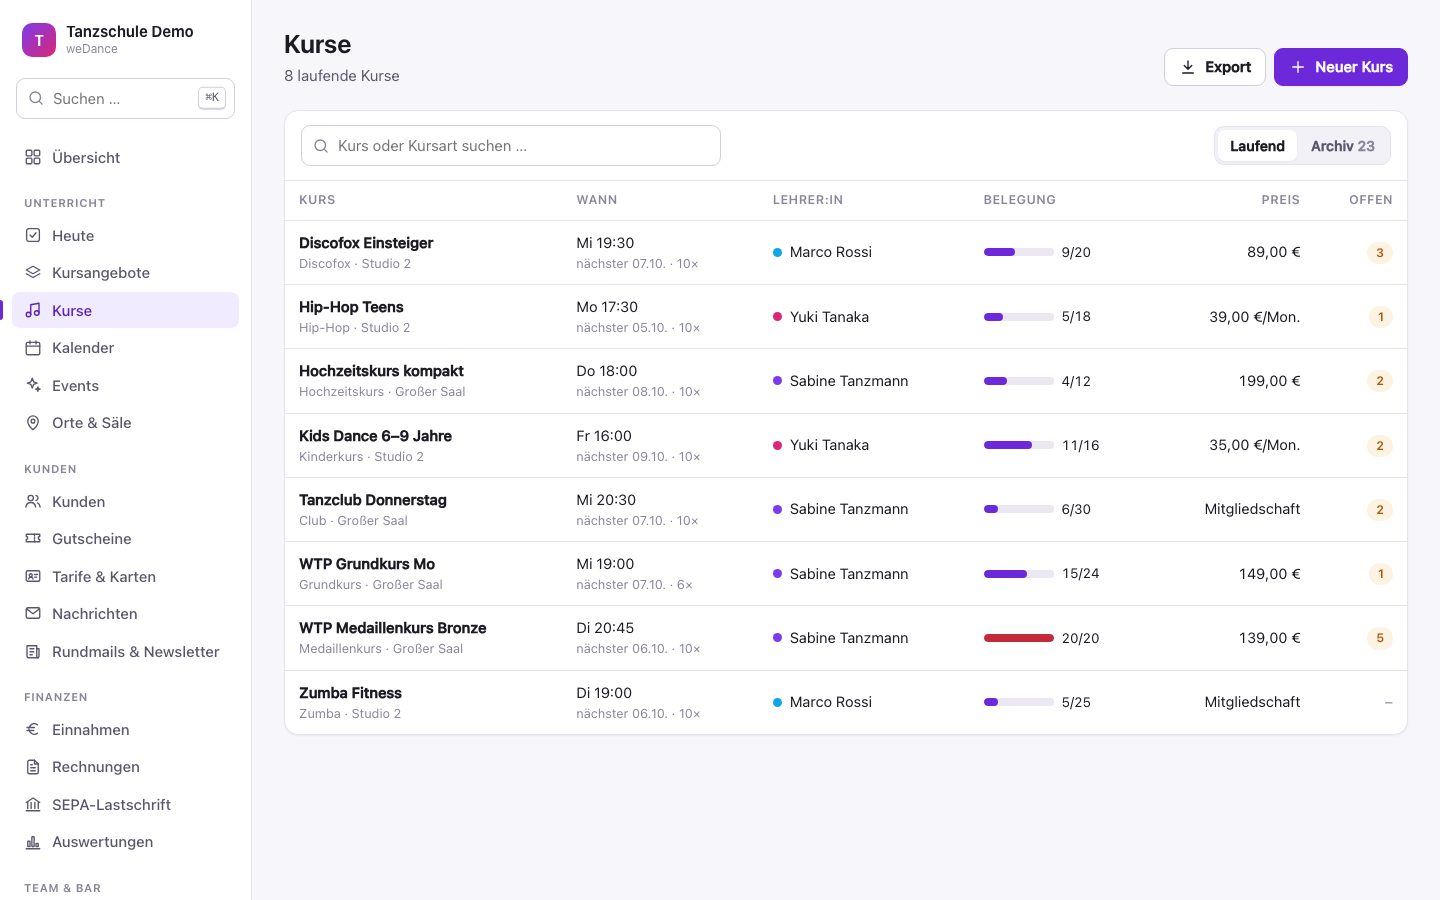Click the WANN column header
1440x900 pixels.
point(597,200)
